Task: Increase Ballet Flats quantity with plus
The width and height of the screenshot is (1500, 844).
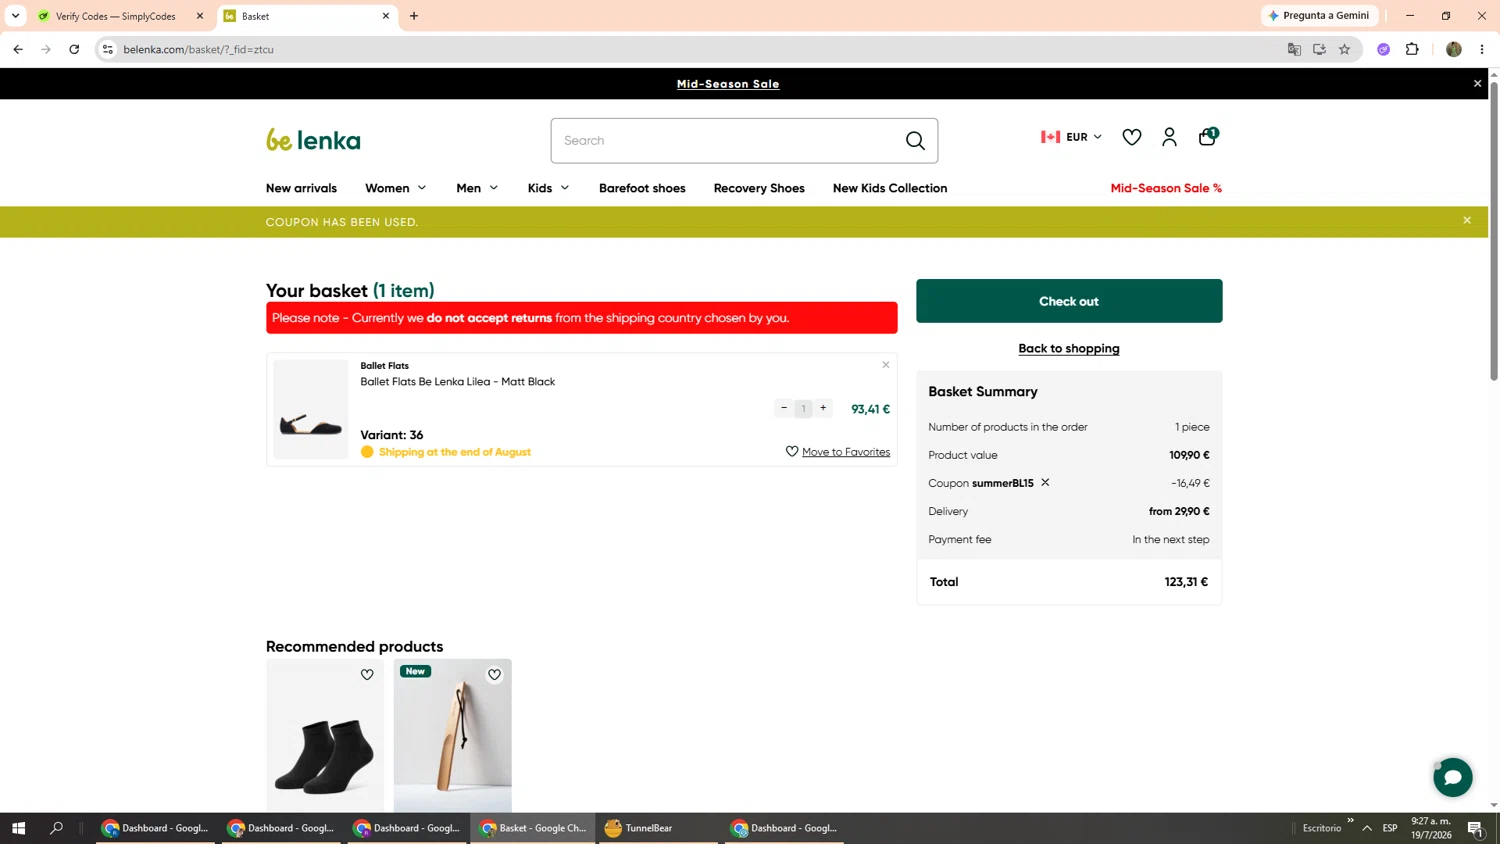Action: click(823, 408)
